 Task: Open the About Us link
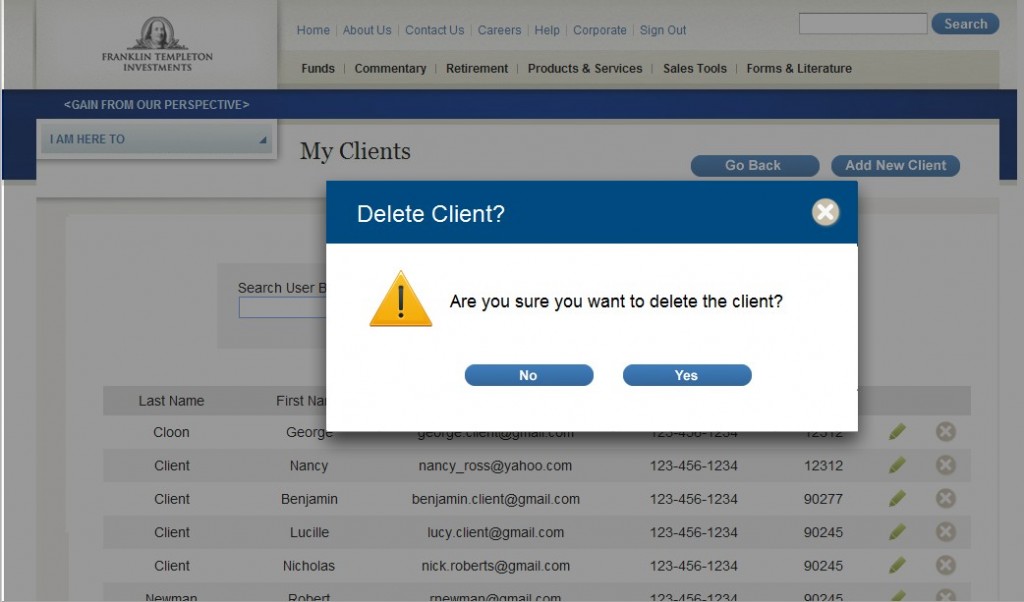tap(367, 30)
